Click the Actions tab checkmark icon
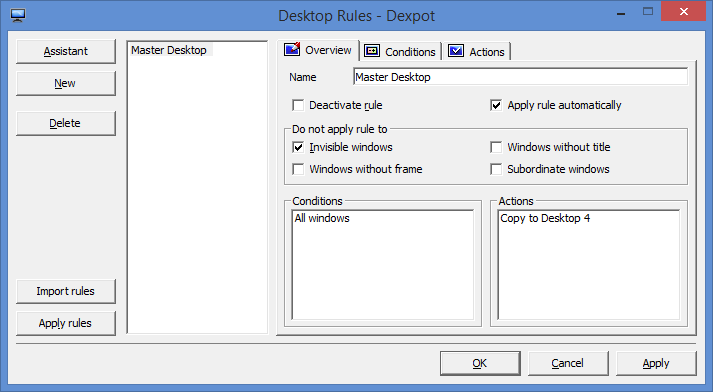The image size is (713, 392). tap(456, 51)
